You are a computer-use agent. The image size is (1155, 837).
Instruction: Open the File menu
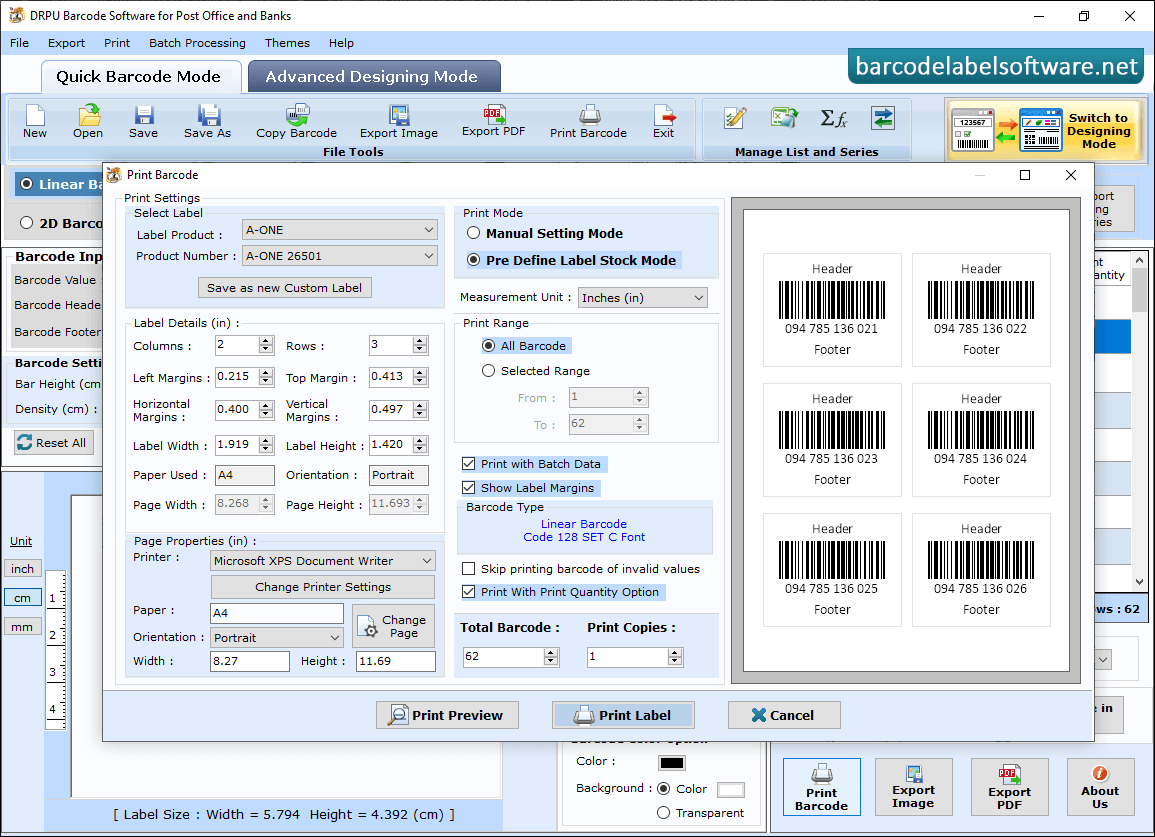19,43
